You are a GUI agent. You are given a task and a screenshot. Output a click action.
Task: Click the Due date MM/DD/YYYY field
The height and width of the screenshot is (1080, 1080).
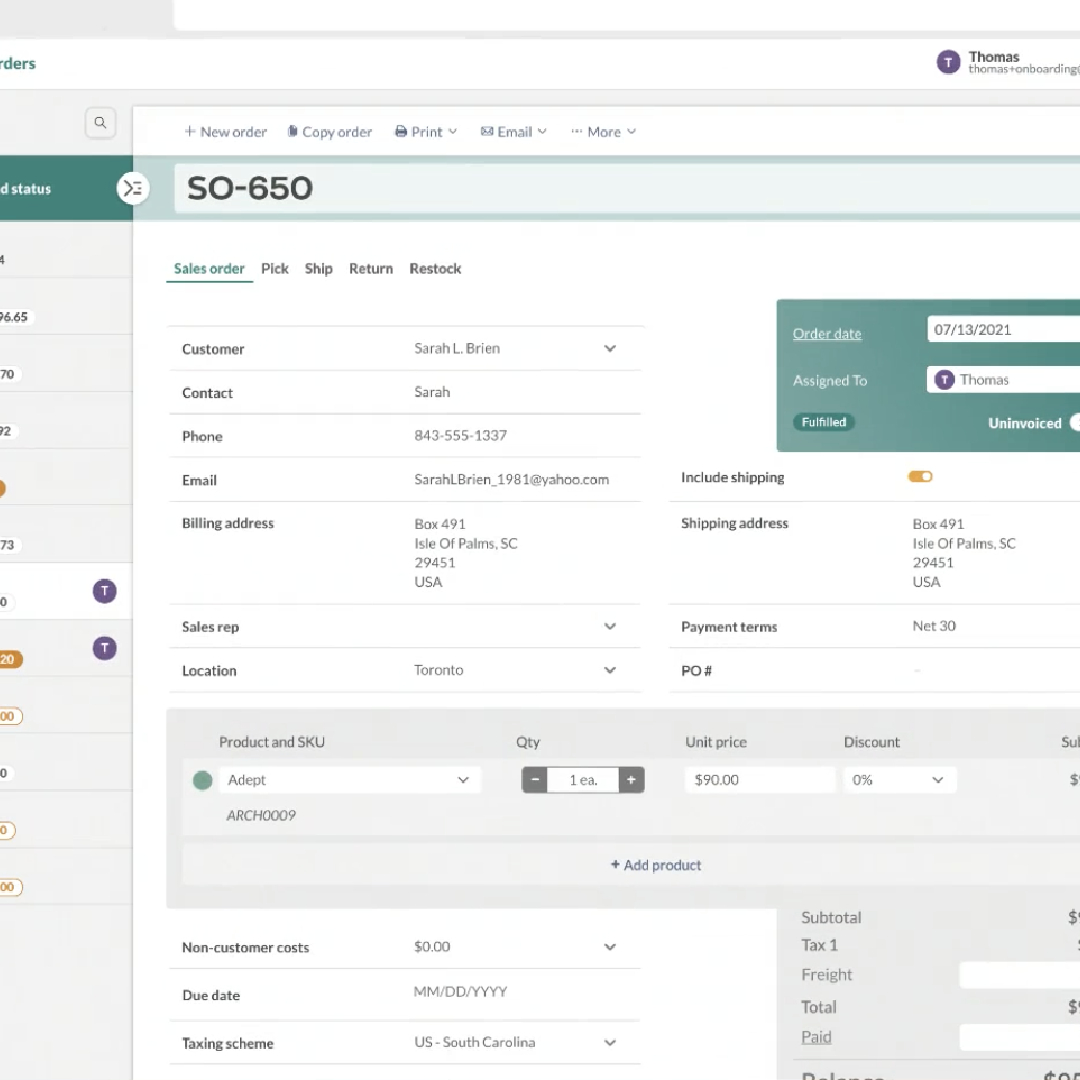click(x=459, y=992)
